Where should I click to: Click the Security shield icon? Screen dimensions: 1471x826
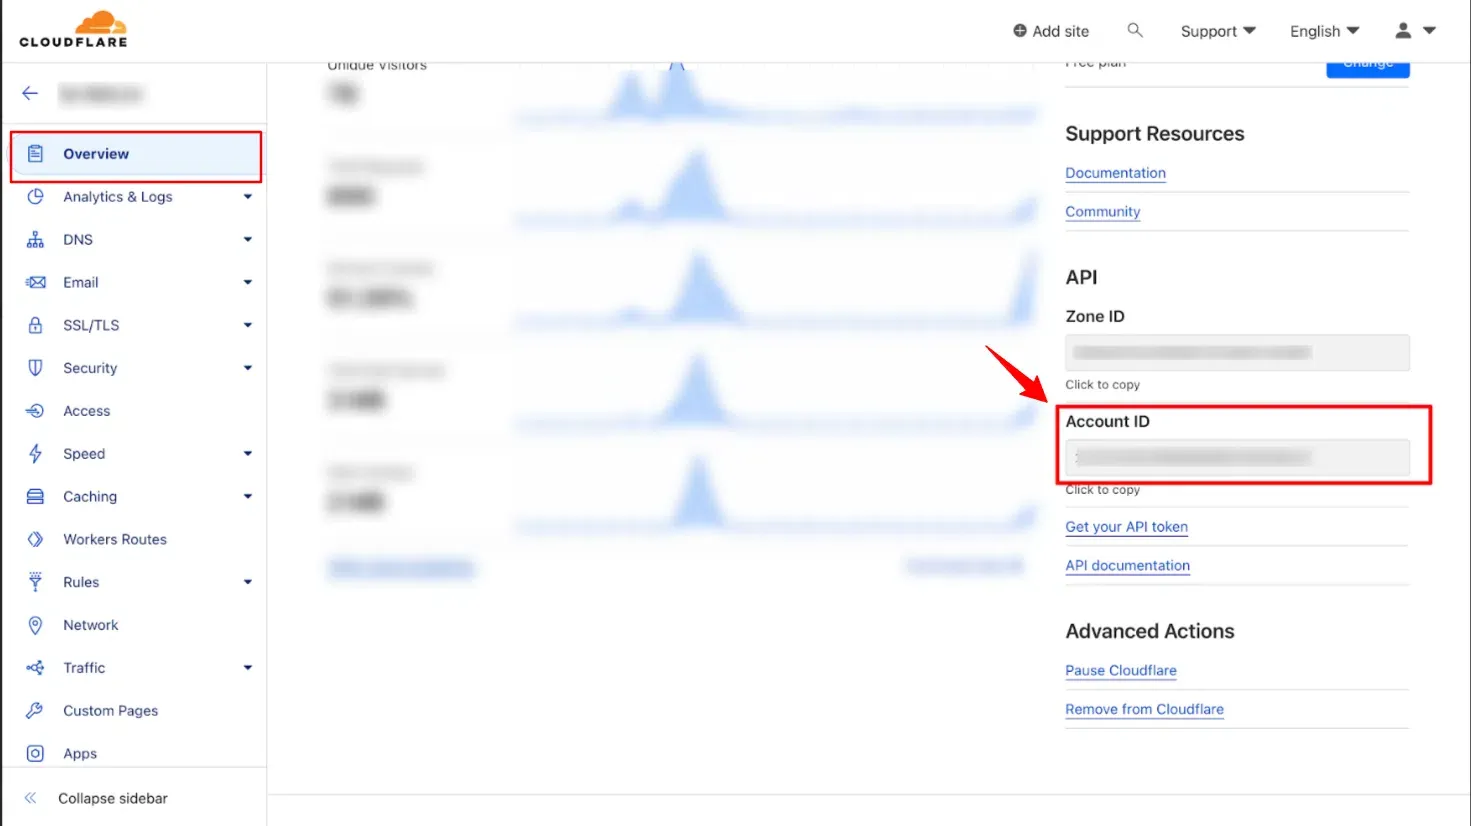[x=35, y=368]
